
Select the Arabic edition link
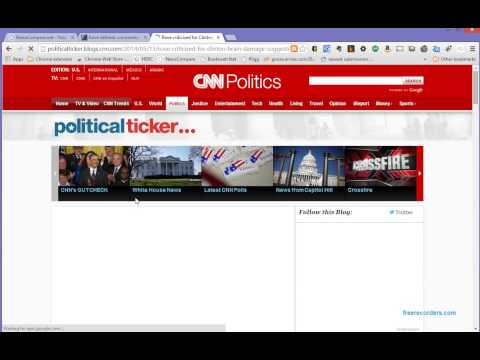pyautogui.click(x=156, y=70)
